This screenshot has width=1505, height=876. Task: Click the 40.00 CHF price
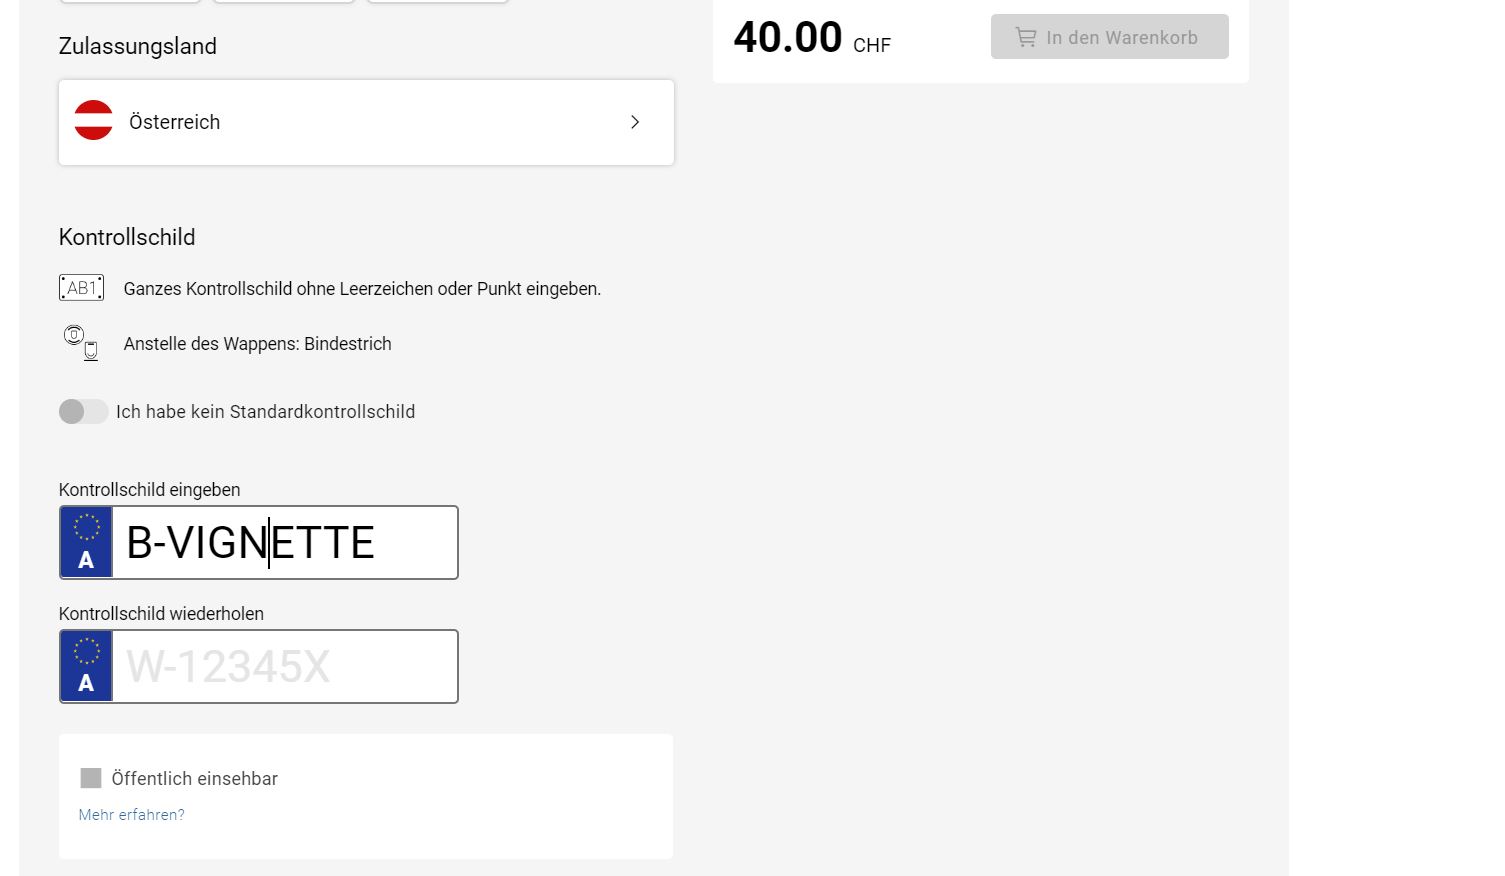812,38
